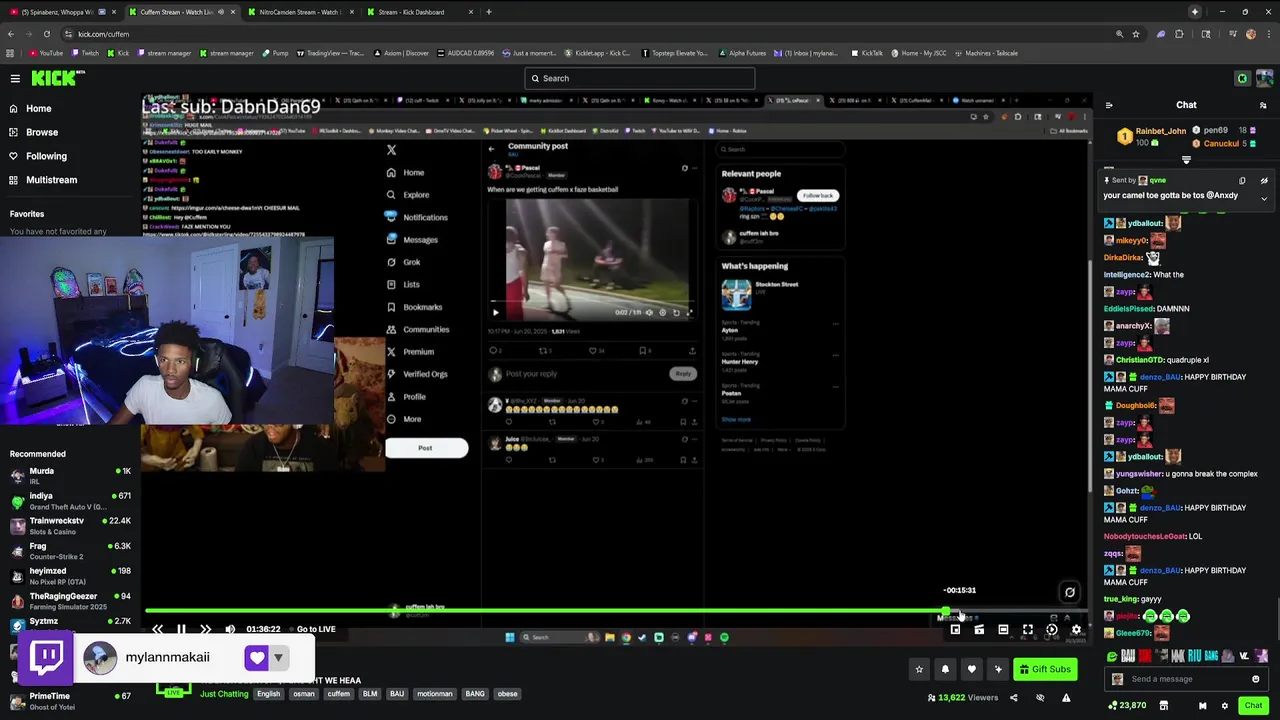Hide the pinned message
Screen dimensions: 1280x720
(x=1264, y=181)
